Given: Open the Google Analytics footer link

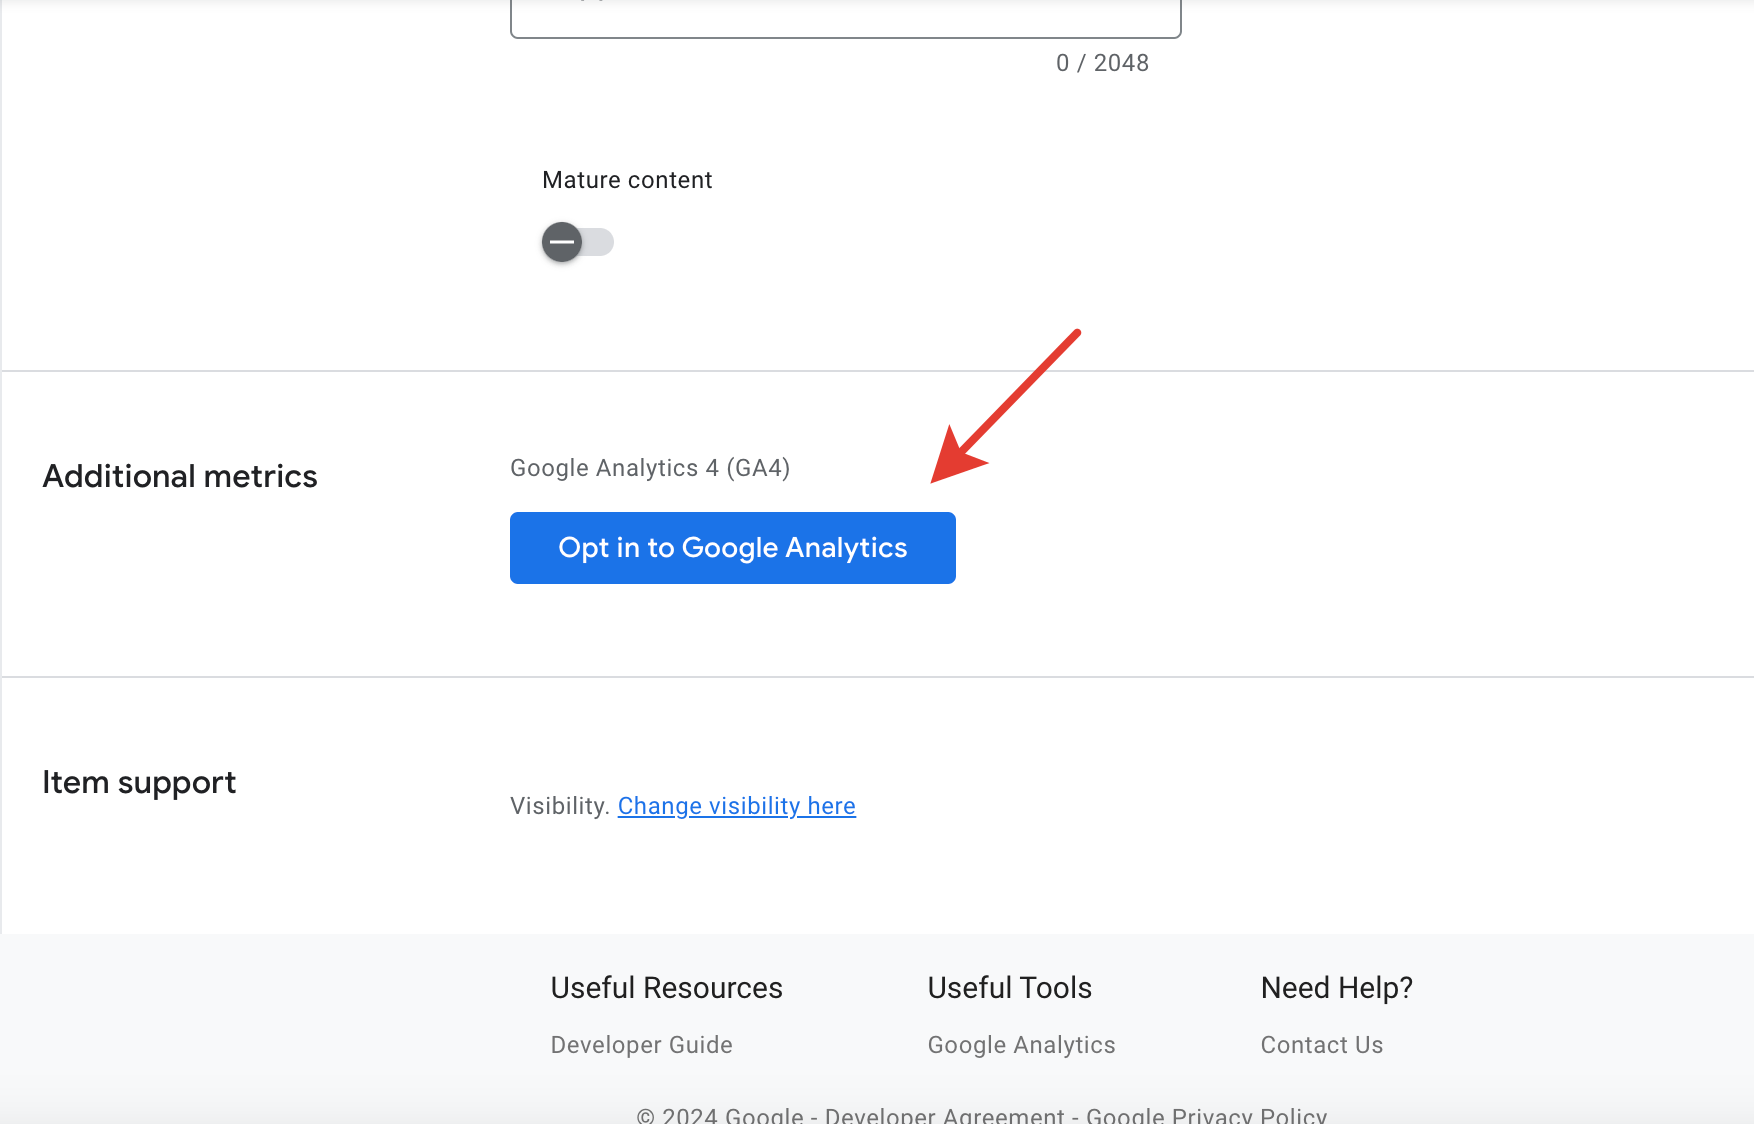Looking at the screenshot, I should pyautogui.click(x=1021, y=1045).
